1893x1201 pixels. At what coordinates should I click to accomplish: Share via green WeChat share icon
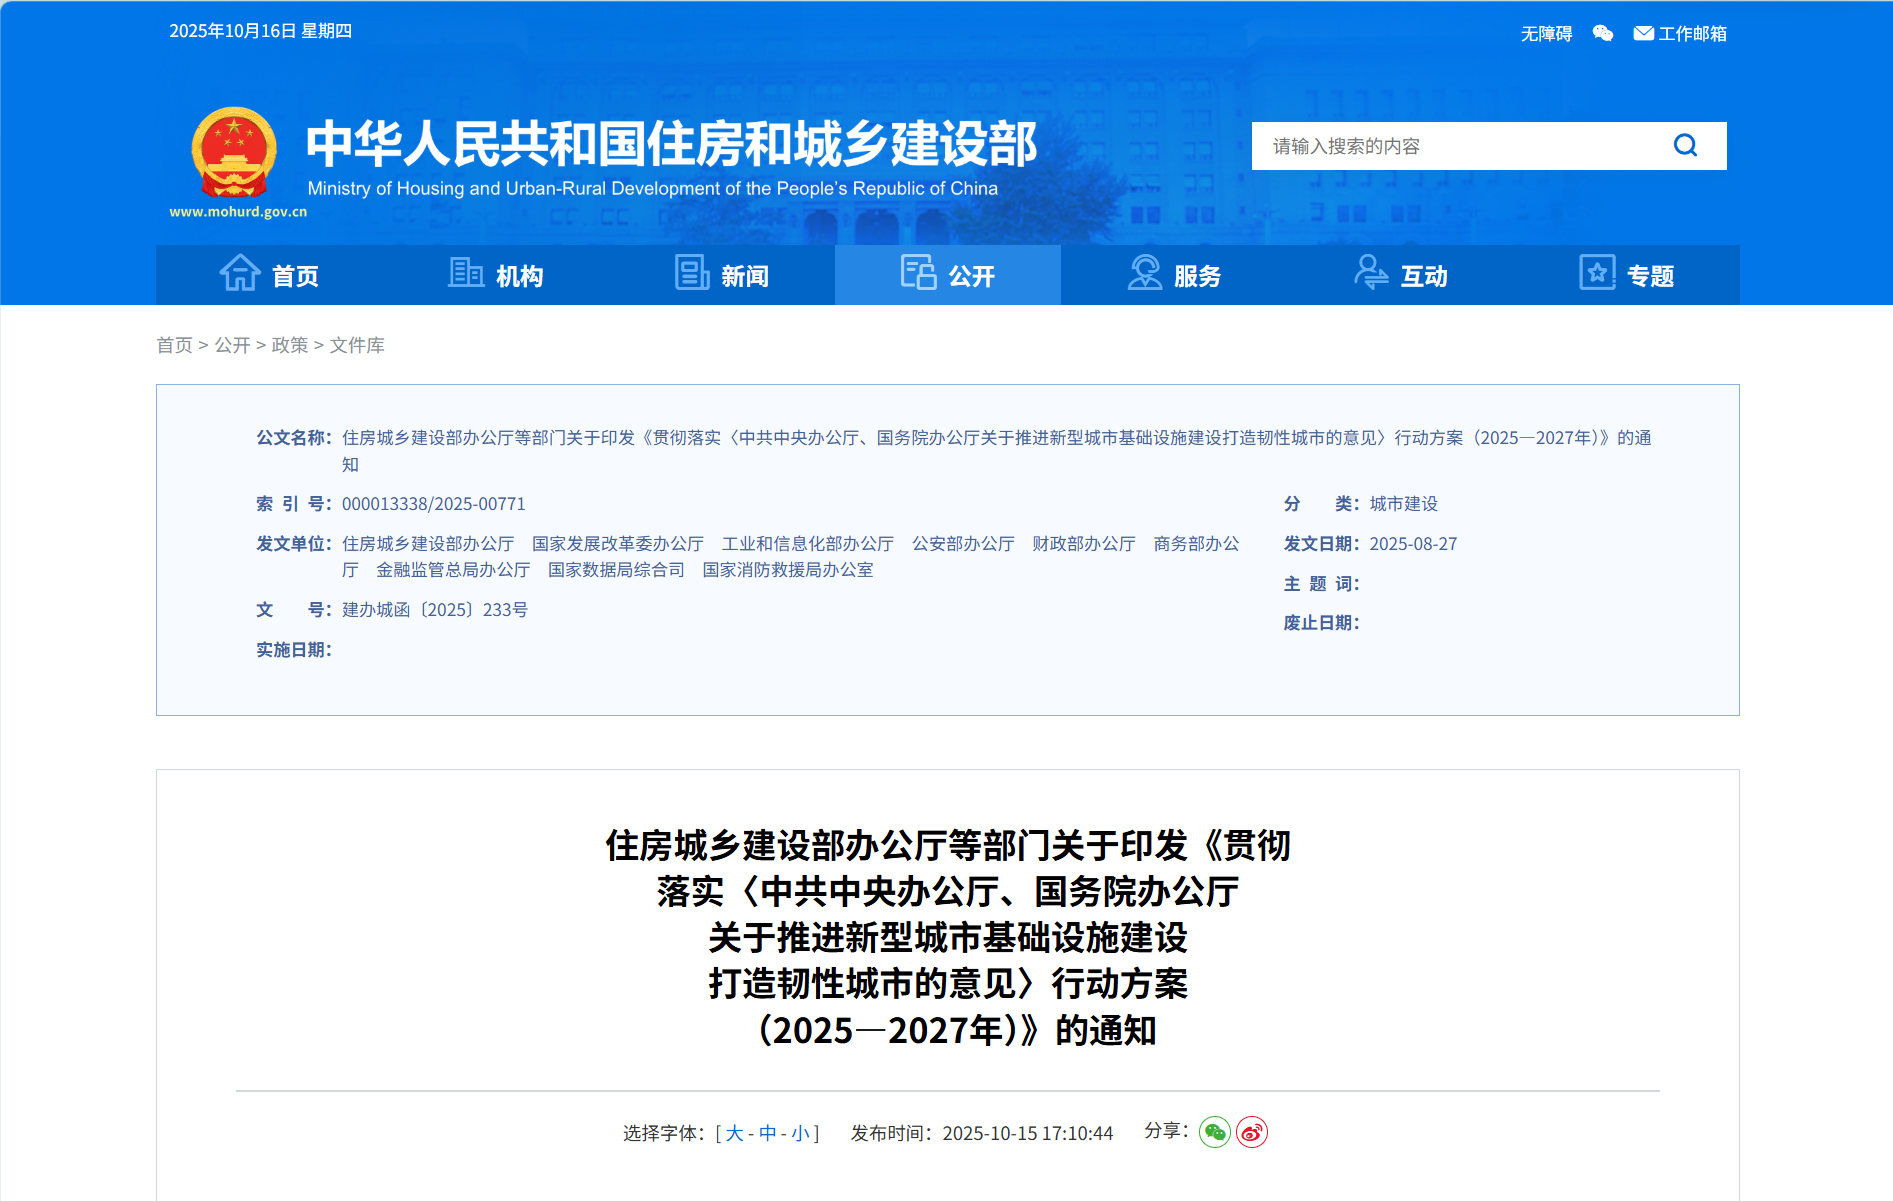click(x=1214, y=1132)
